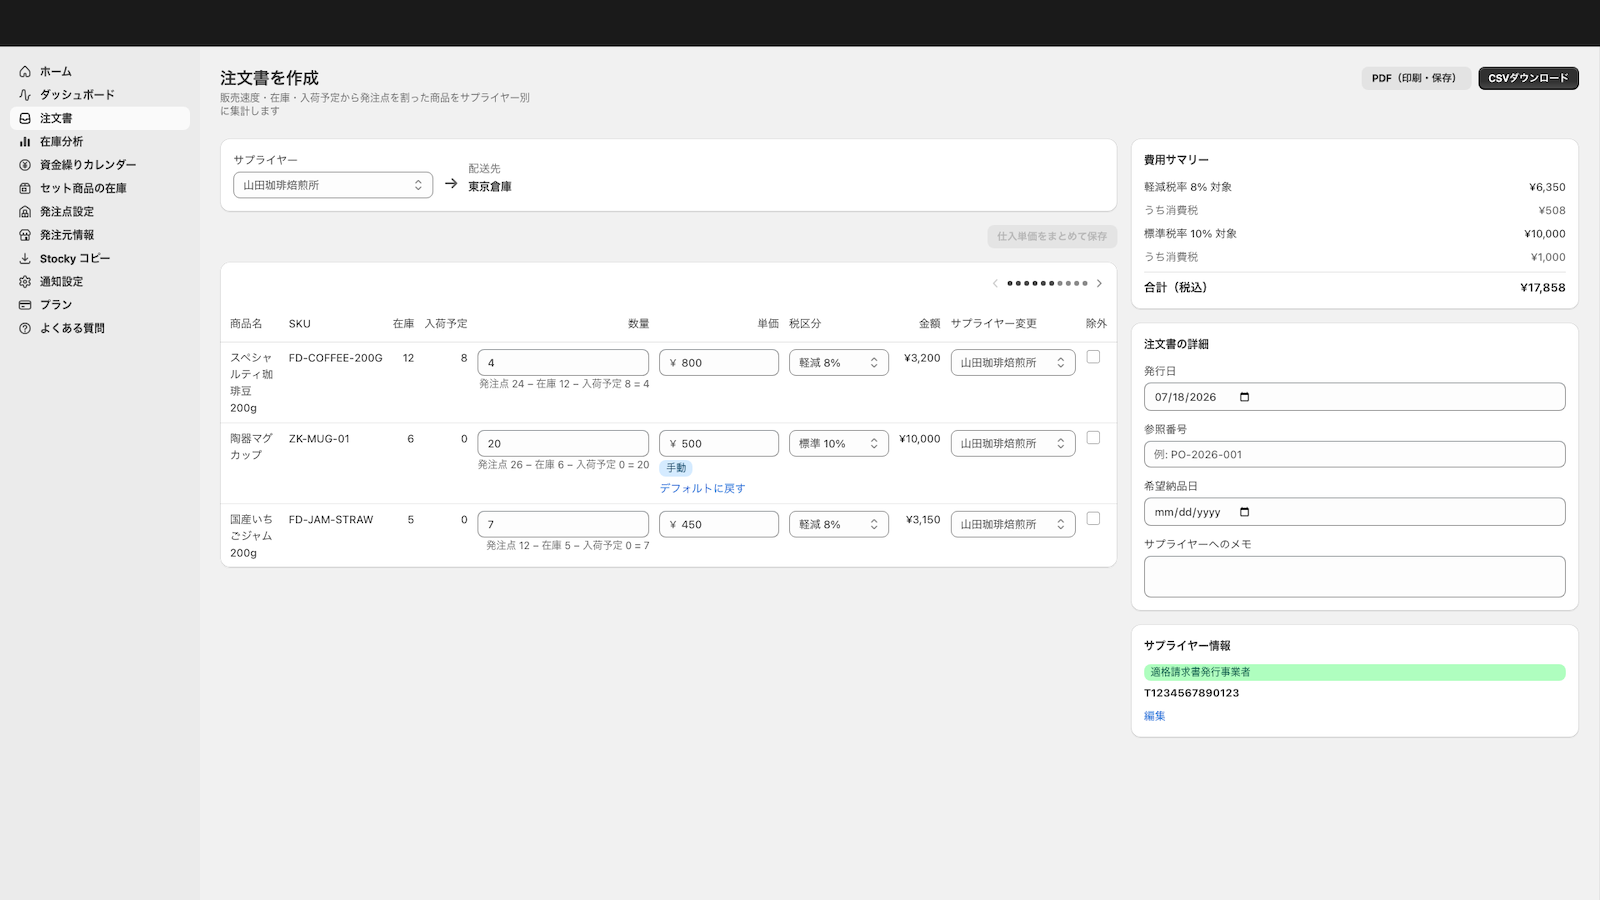Change supplier dropdown for ZK-MUG-01 row

pyautogui.click(x=1013, y=444)
